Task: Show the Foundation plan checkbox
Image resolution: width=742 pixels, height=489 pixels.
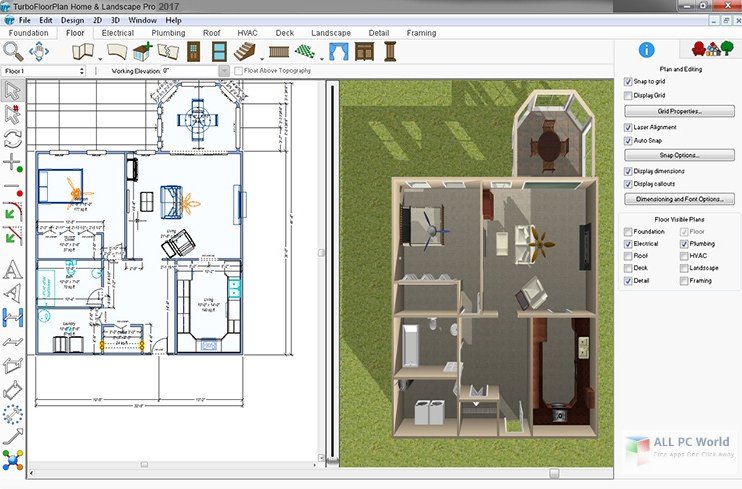Action: click(628, 232)
